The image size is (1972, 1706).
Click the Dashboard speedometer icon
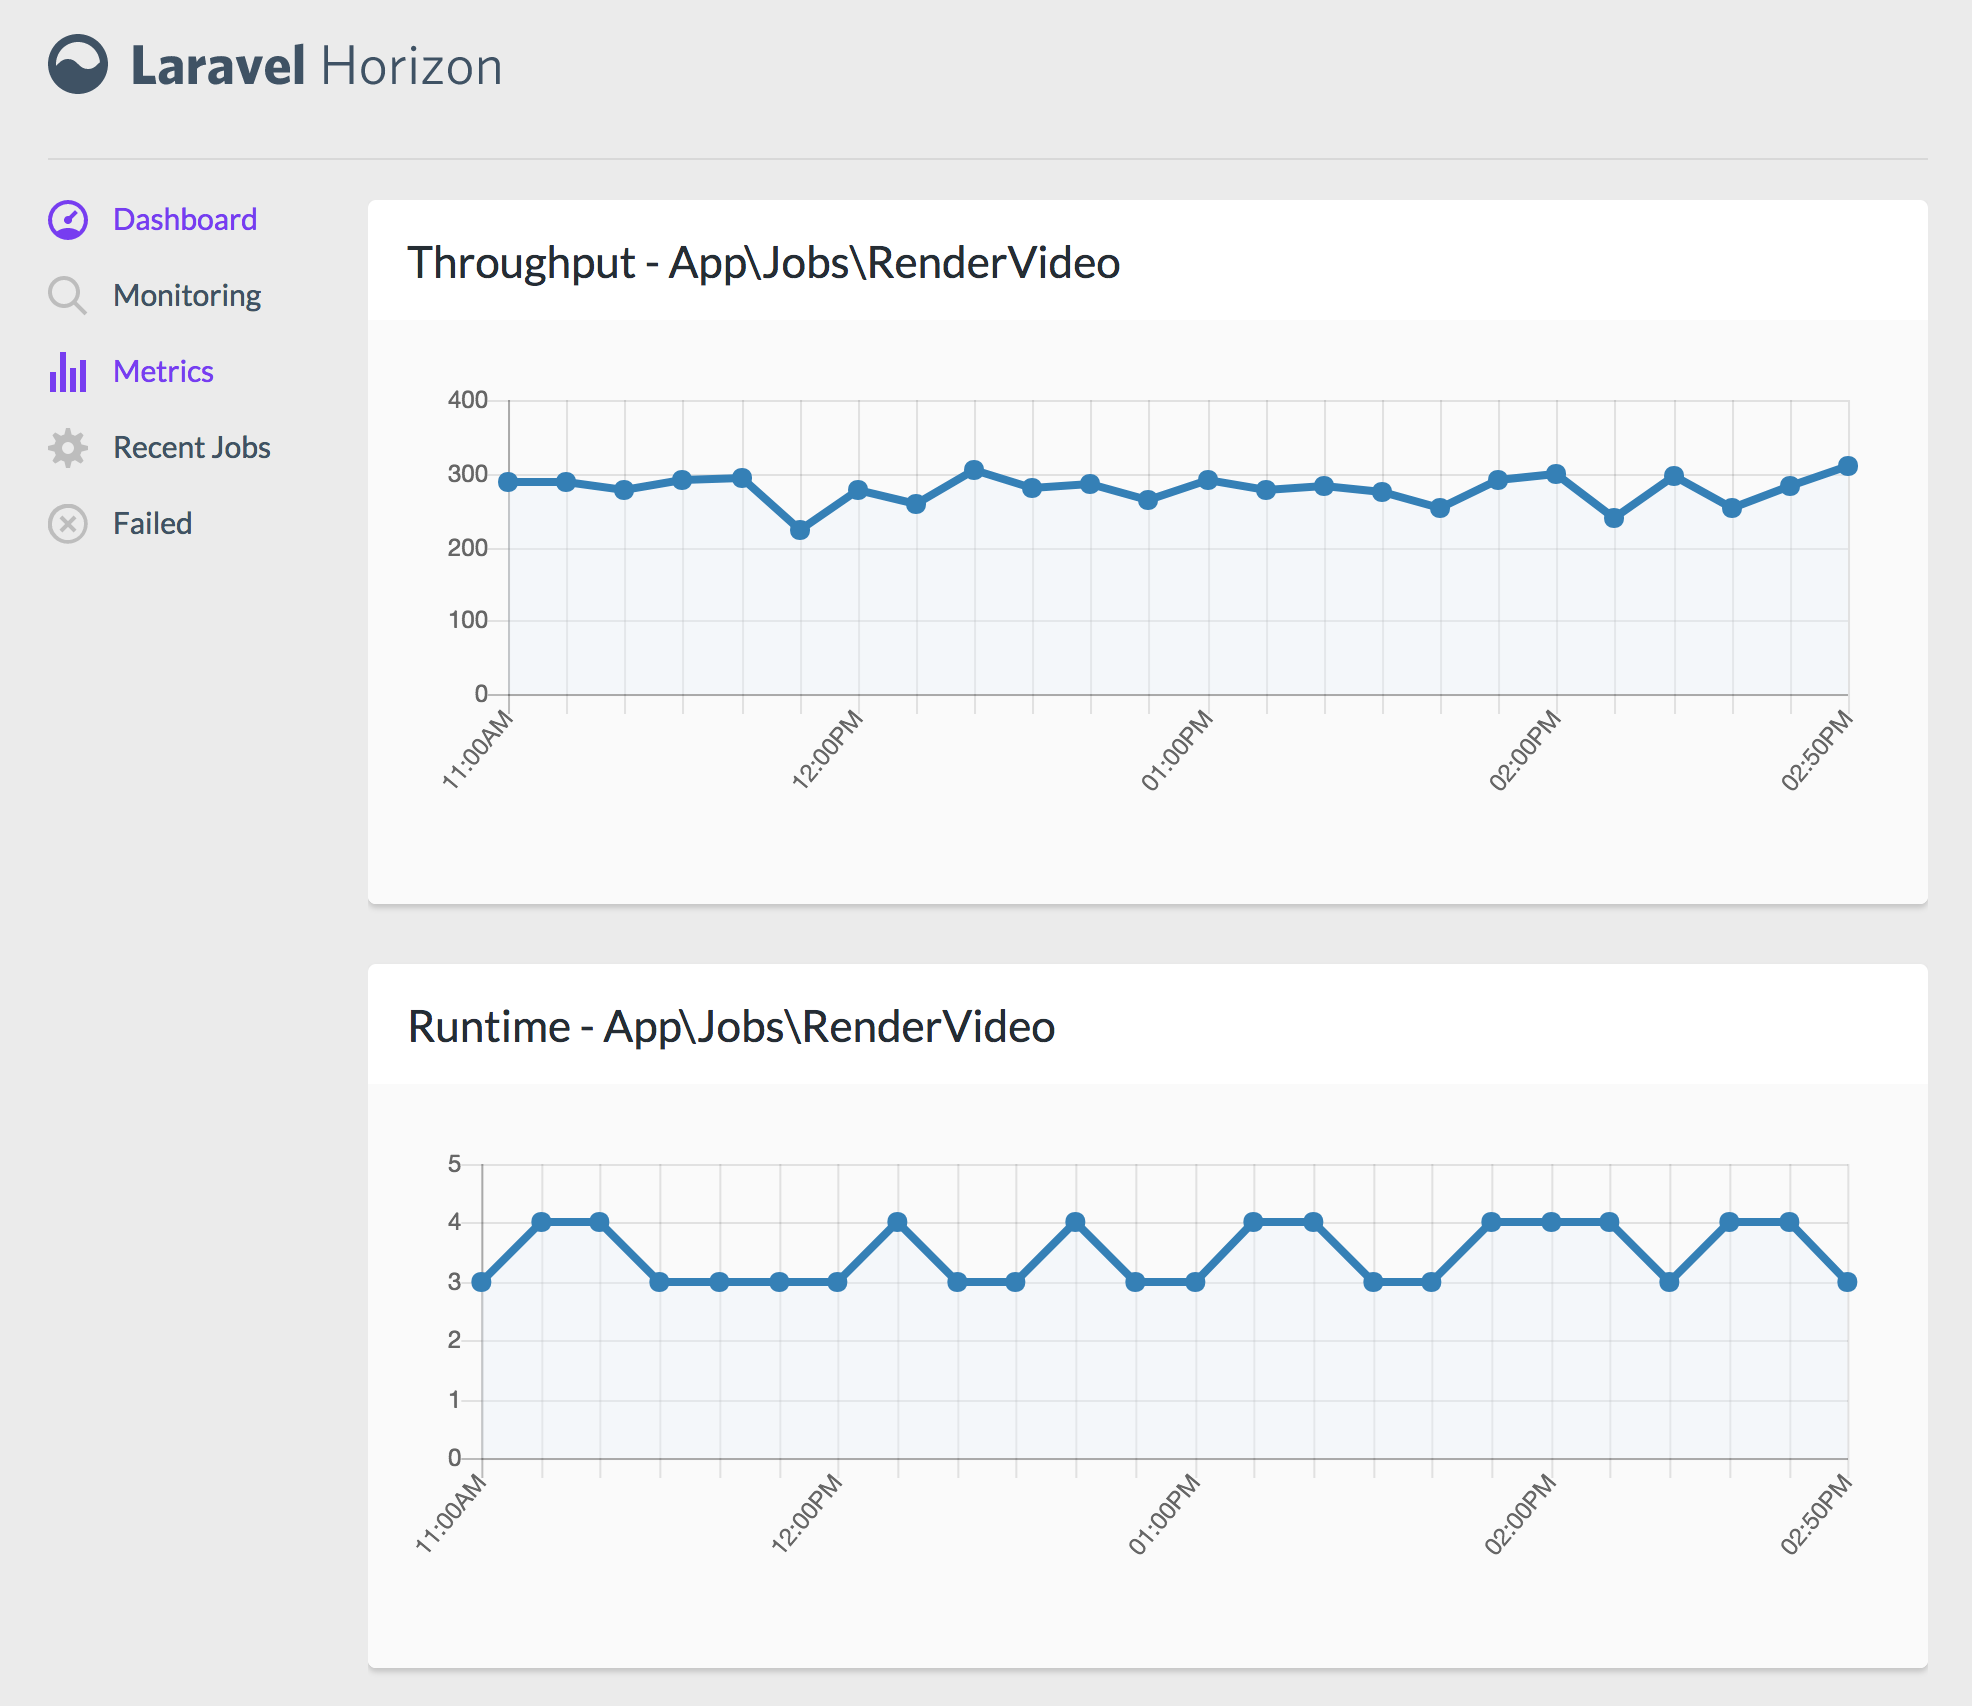coord(68,220)
